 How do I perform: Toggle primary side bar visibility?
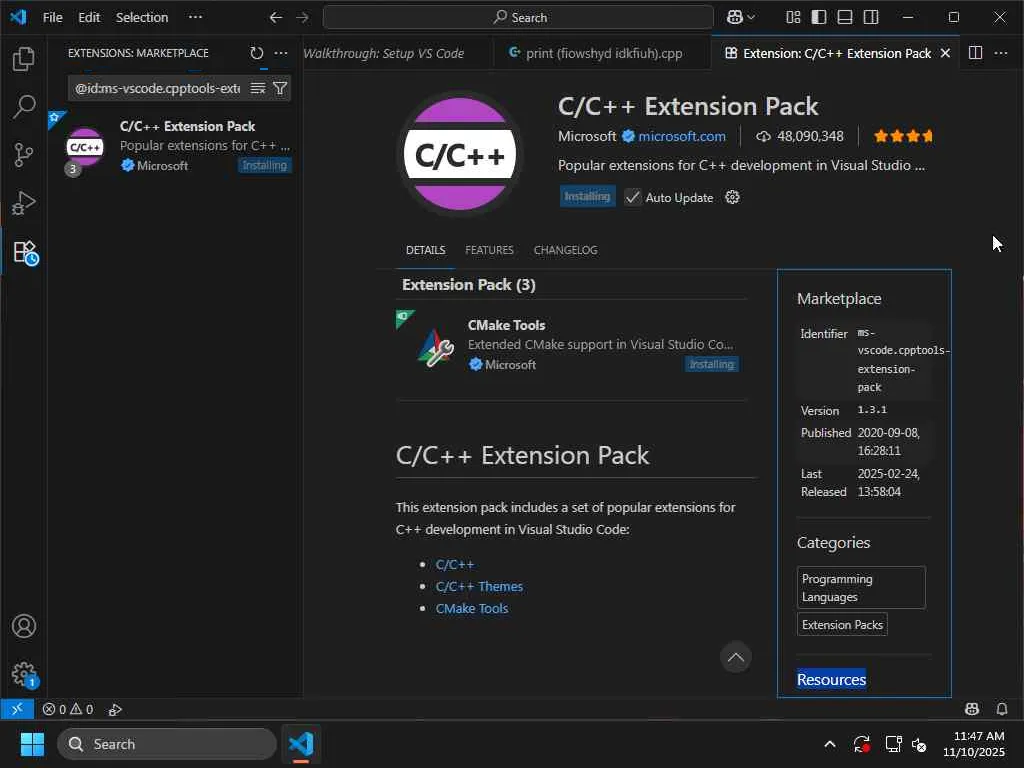click(819, 18)
